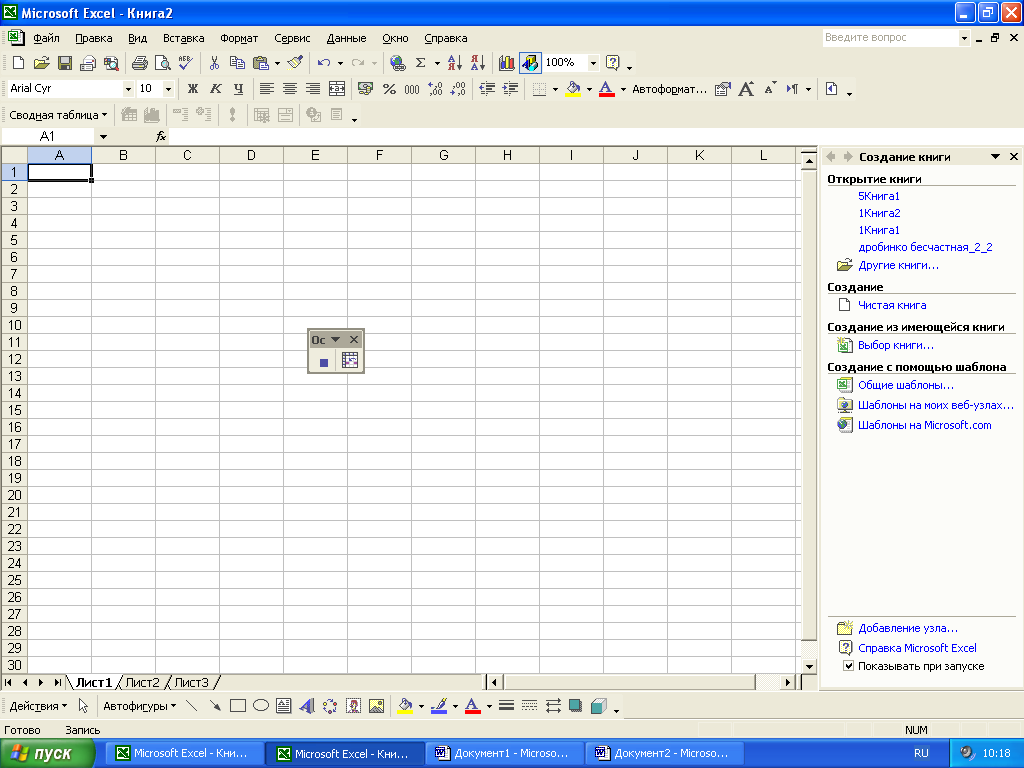Image resolution: width=1024 pixels, height=768 pixels.
Task: Copy selection icon in toolbar
Action: [x=237, y=63]
